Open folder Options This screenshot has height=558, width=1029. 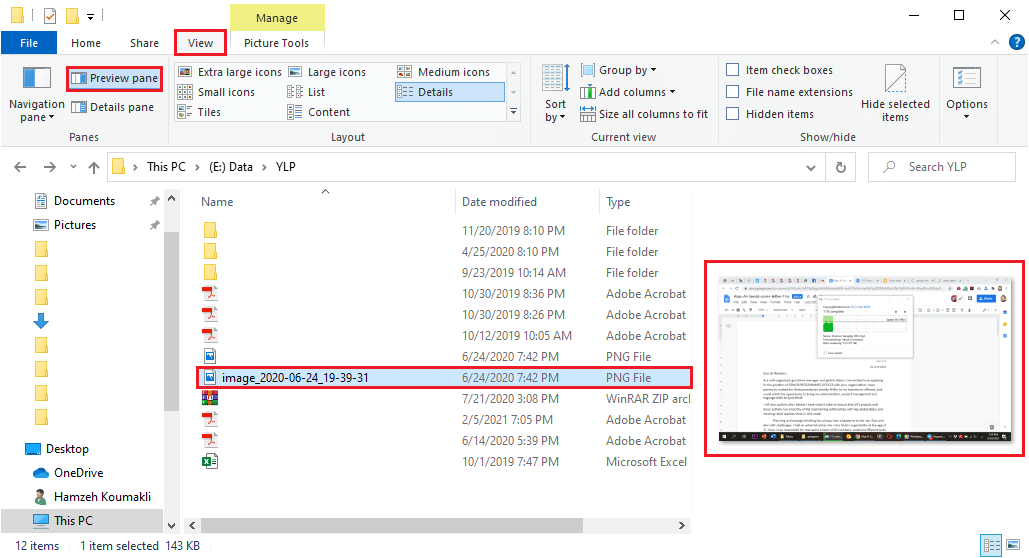point(966,93)
